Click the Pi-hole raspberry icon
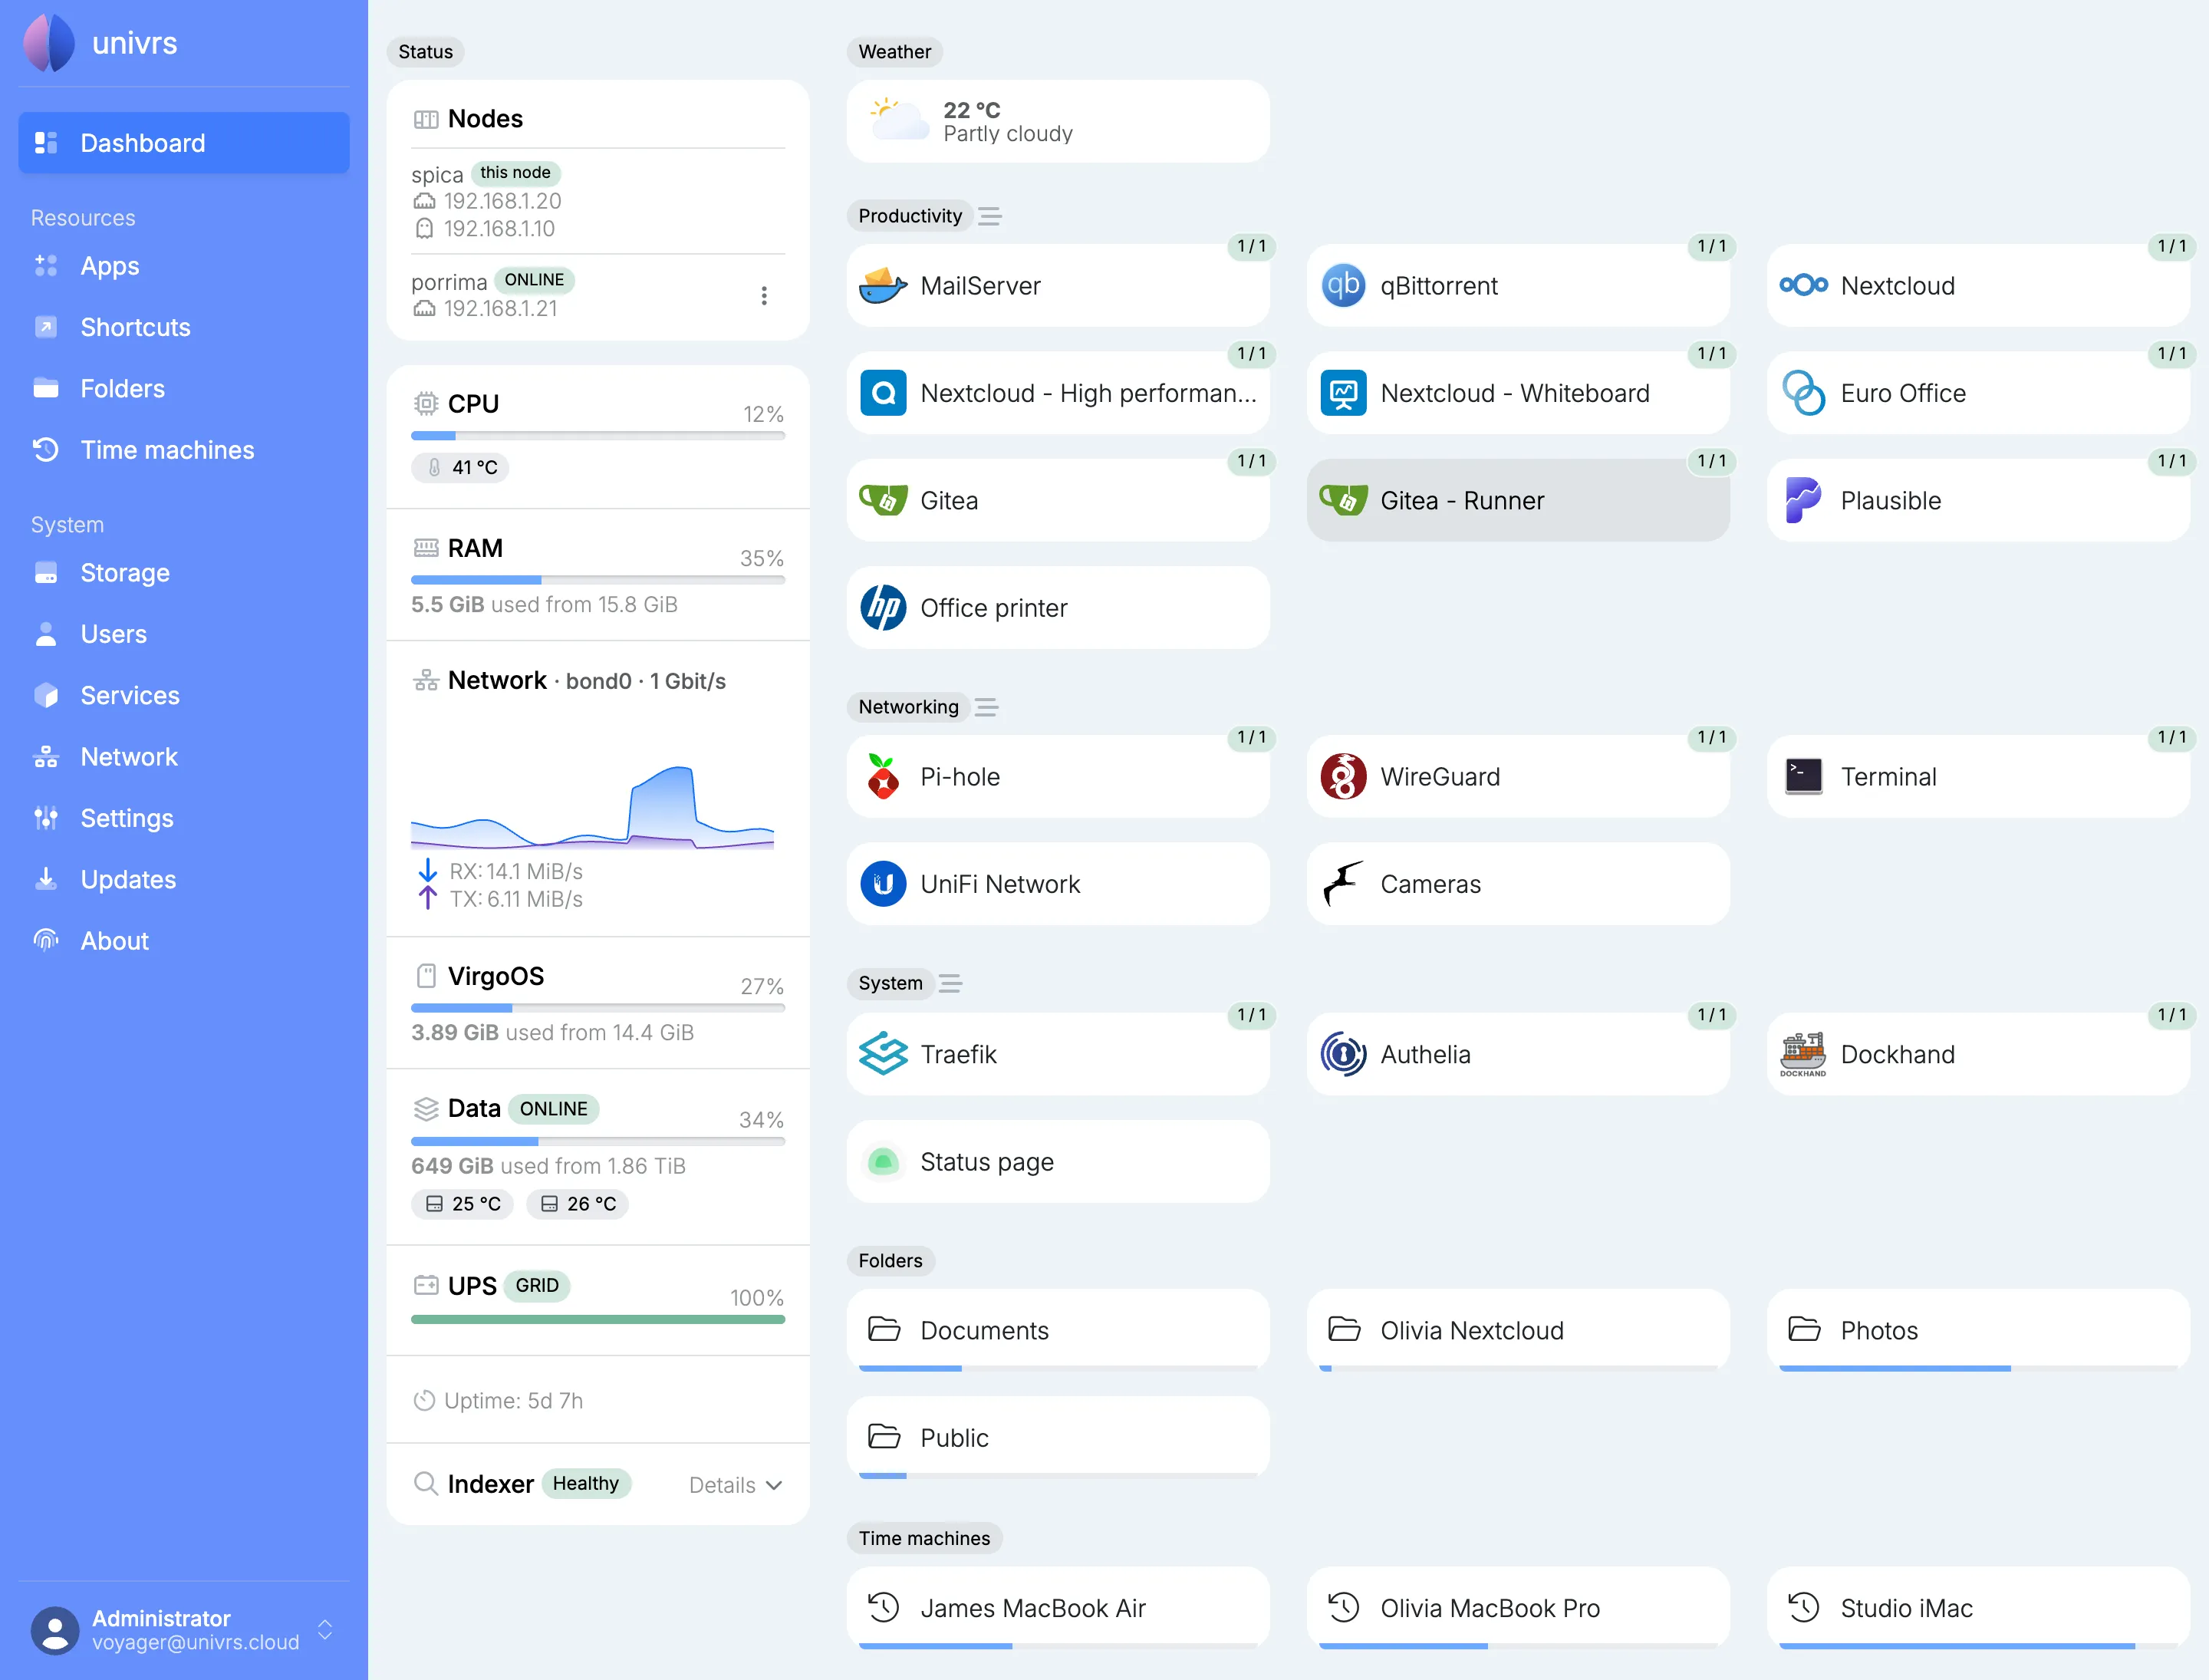The width and height of the screenshot is (2209, 1680). click(x=883, y=777)
